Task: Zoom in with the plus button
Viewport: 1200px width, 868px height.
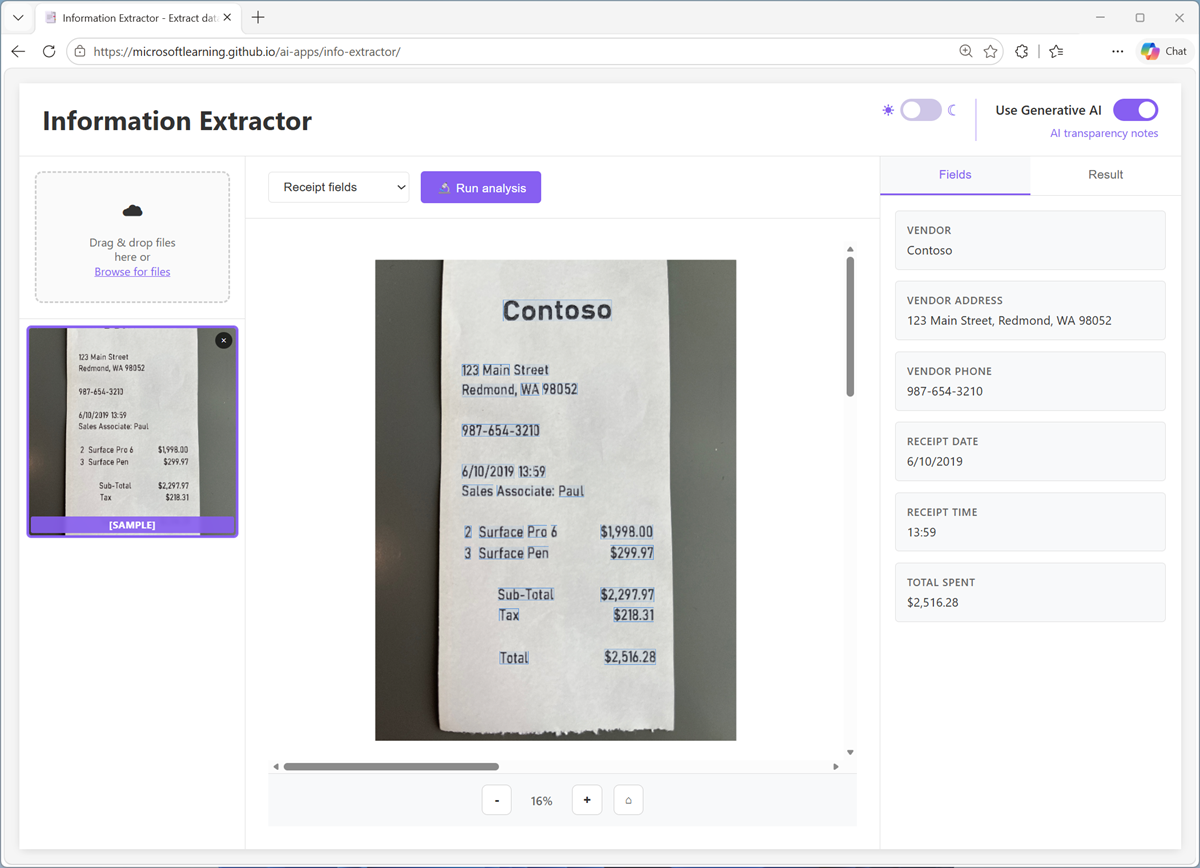Action: click(x=587, y=800)
